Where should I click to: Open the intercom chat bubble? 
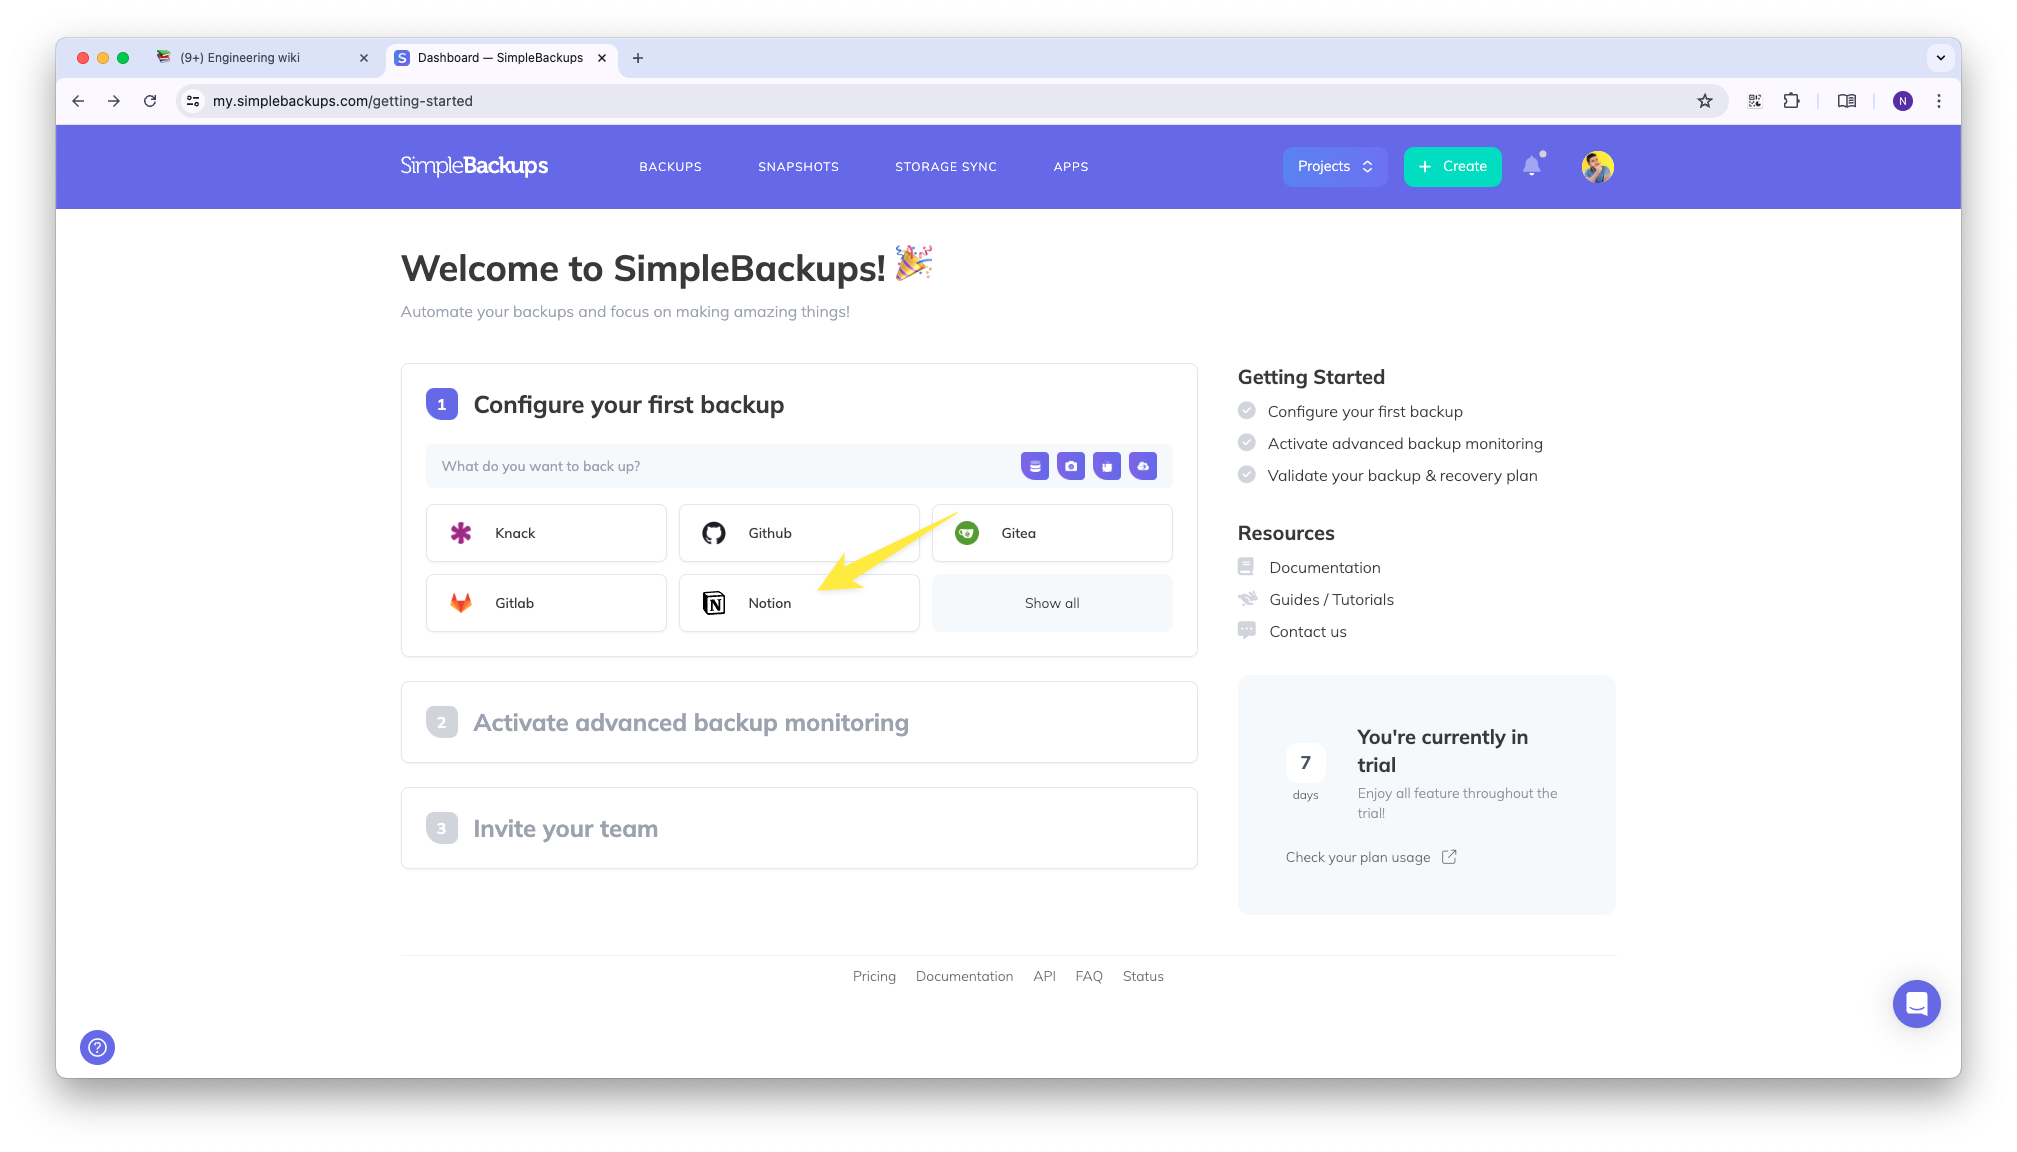click(x=1916, y=1003)
